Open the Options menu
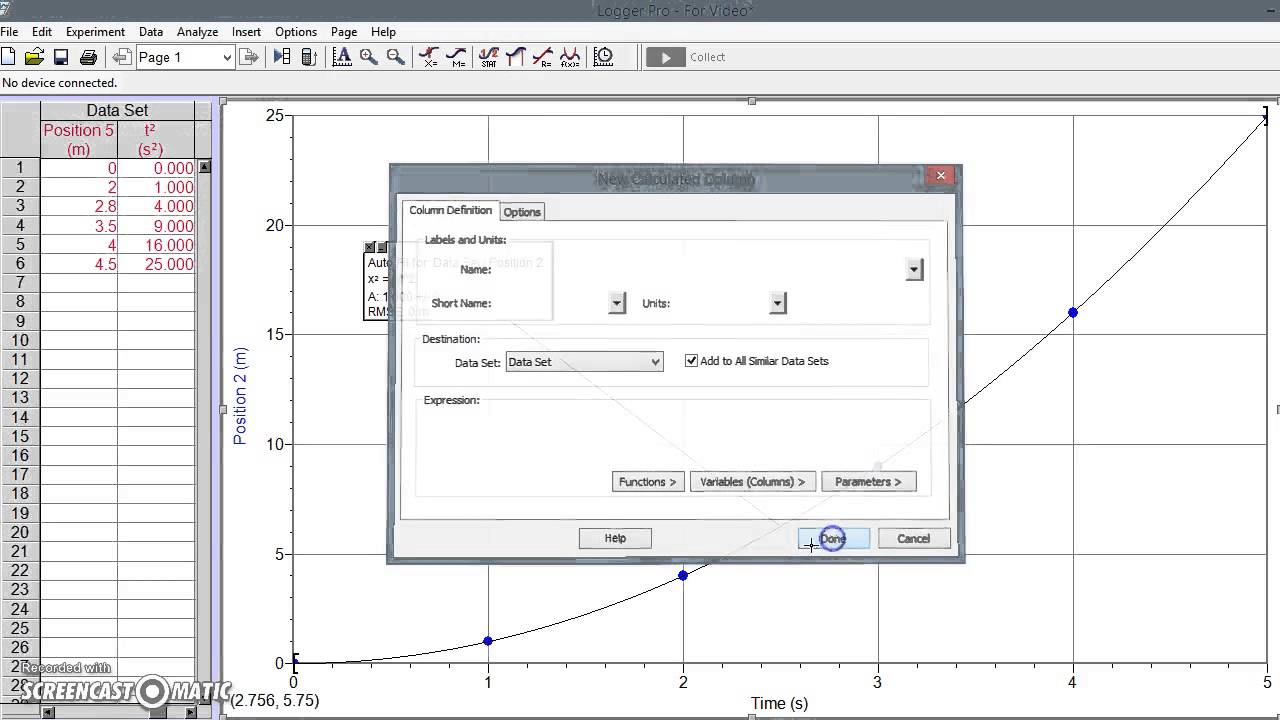 [x=296, y=32]
